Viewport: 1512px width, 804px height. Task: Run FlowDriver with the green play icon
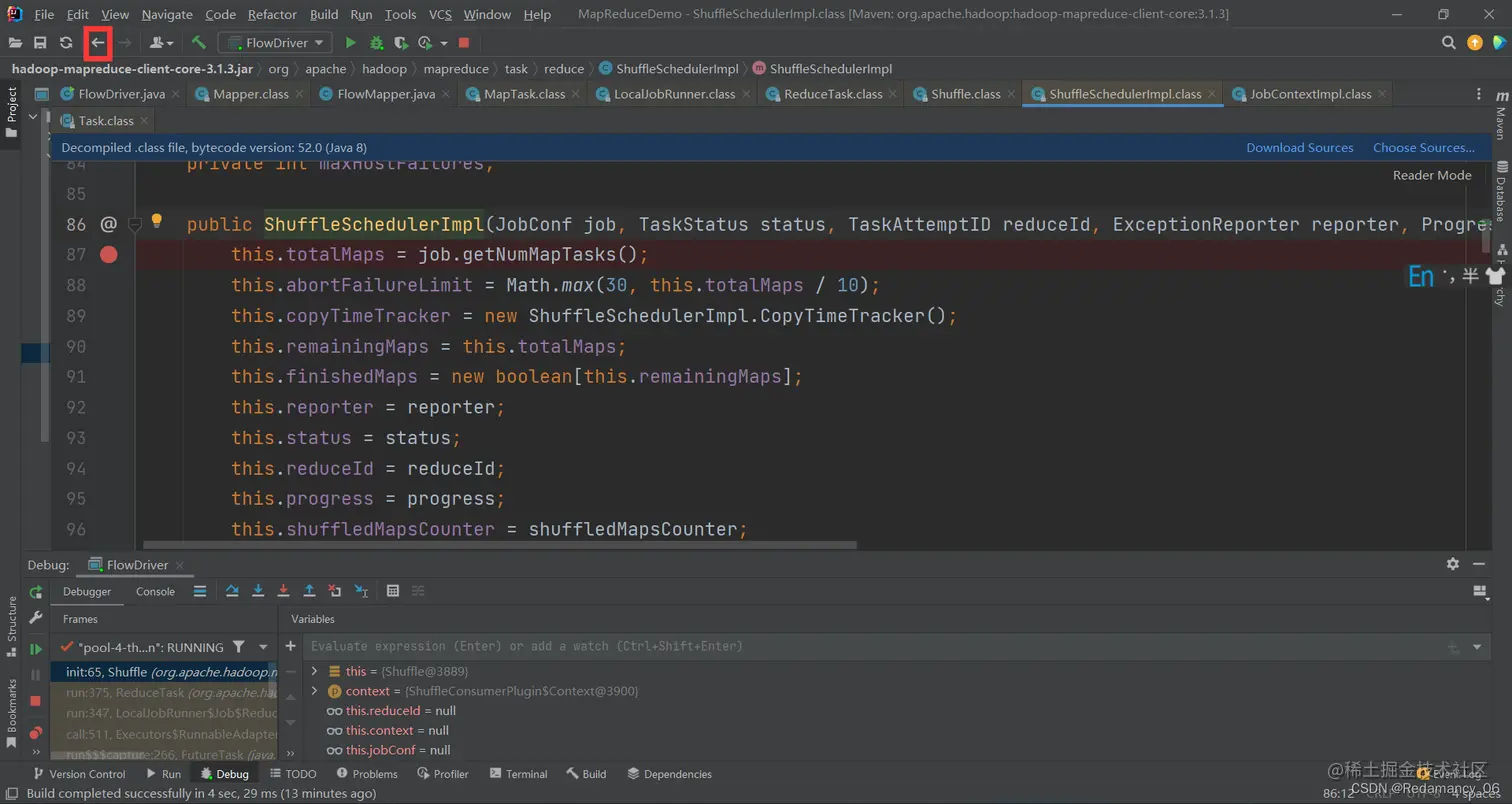click(350, 43)
